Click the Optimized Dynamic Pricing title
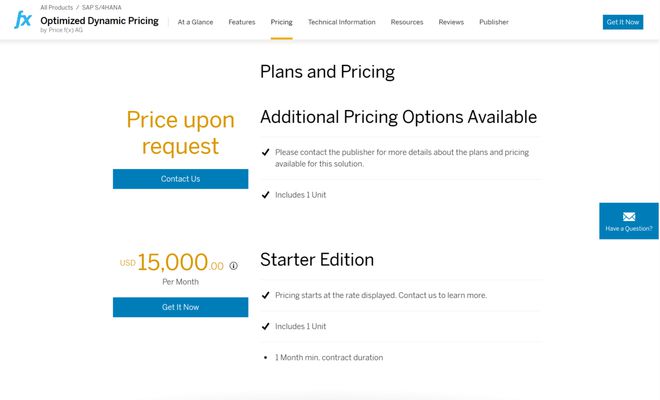 click(99, 20)
